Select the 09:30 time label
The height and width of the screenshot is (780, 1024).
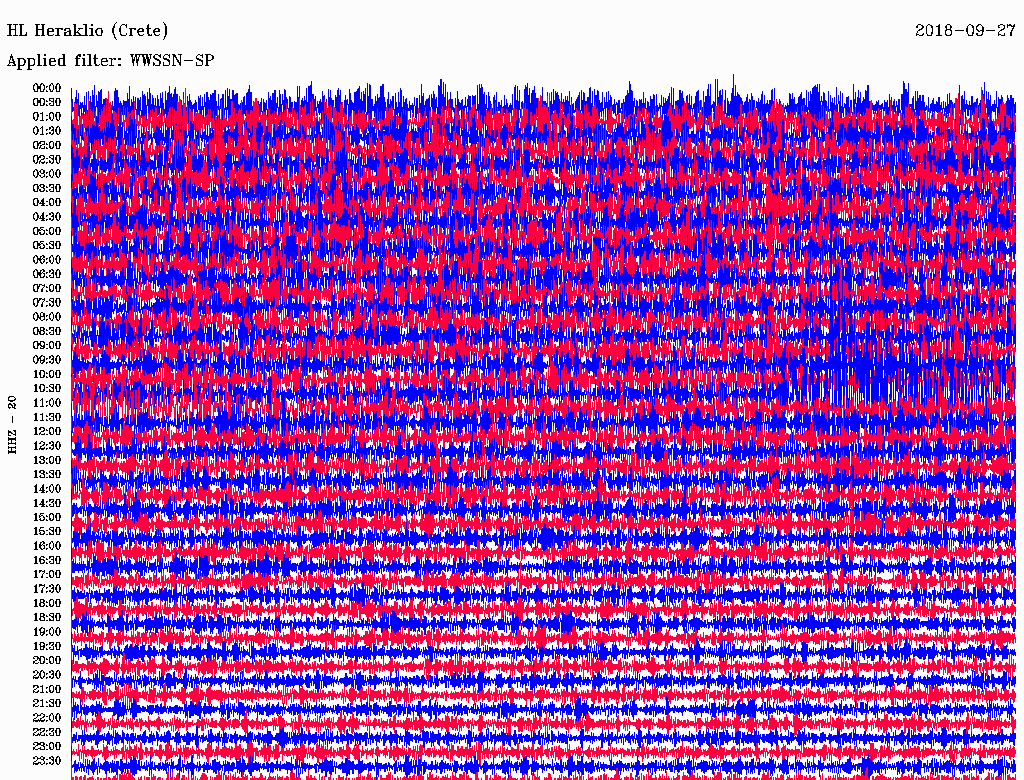click(46, 360)
